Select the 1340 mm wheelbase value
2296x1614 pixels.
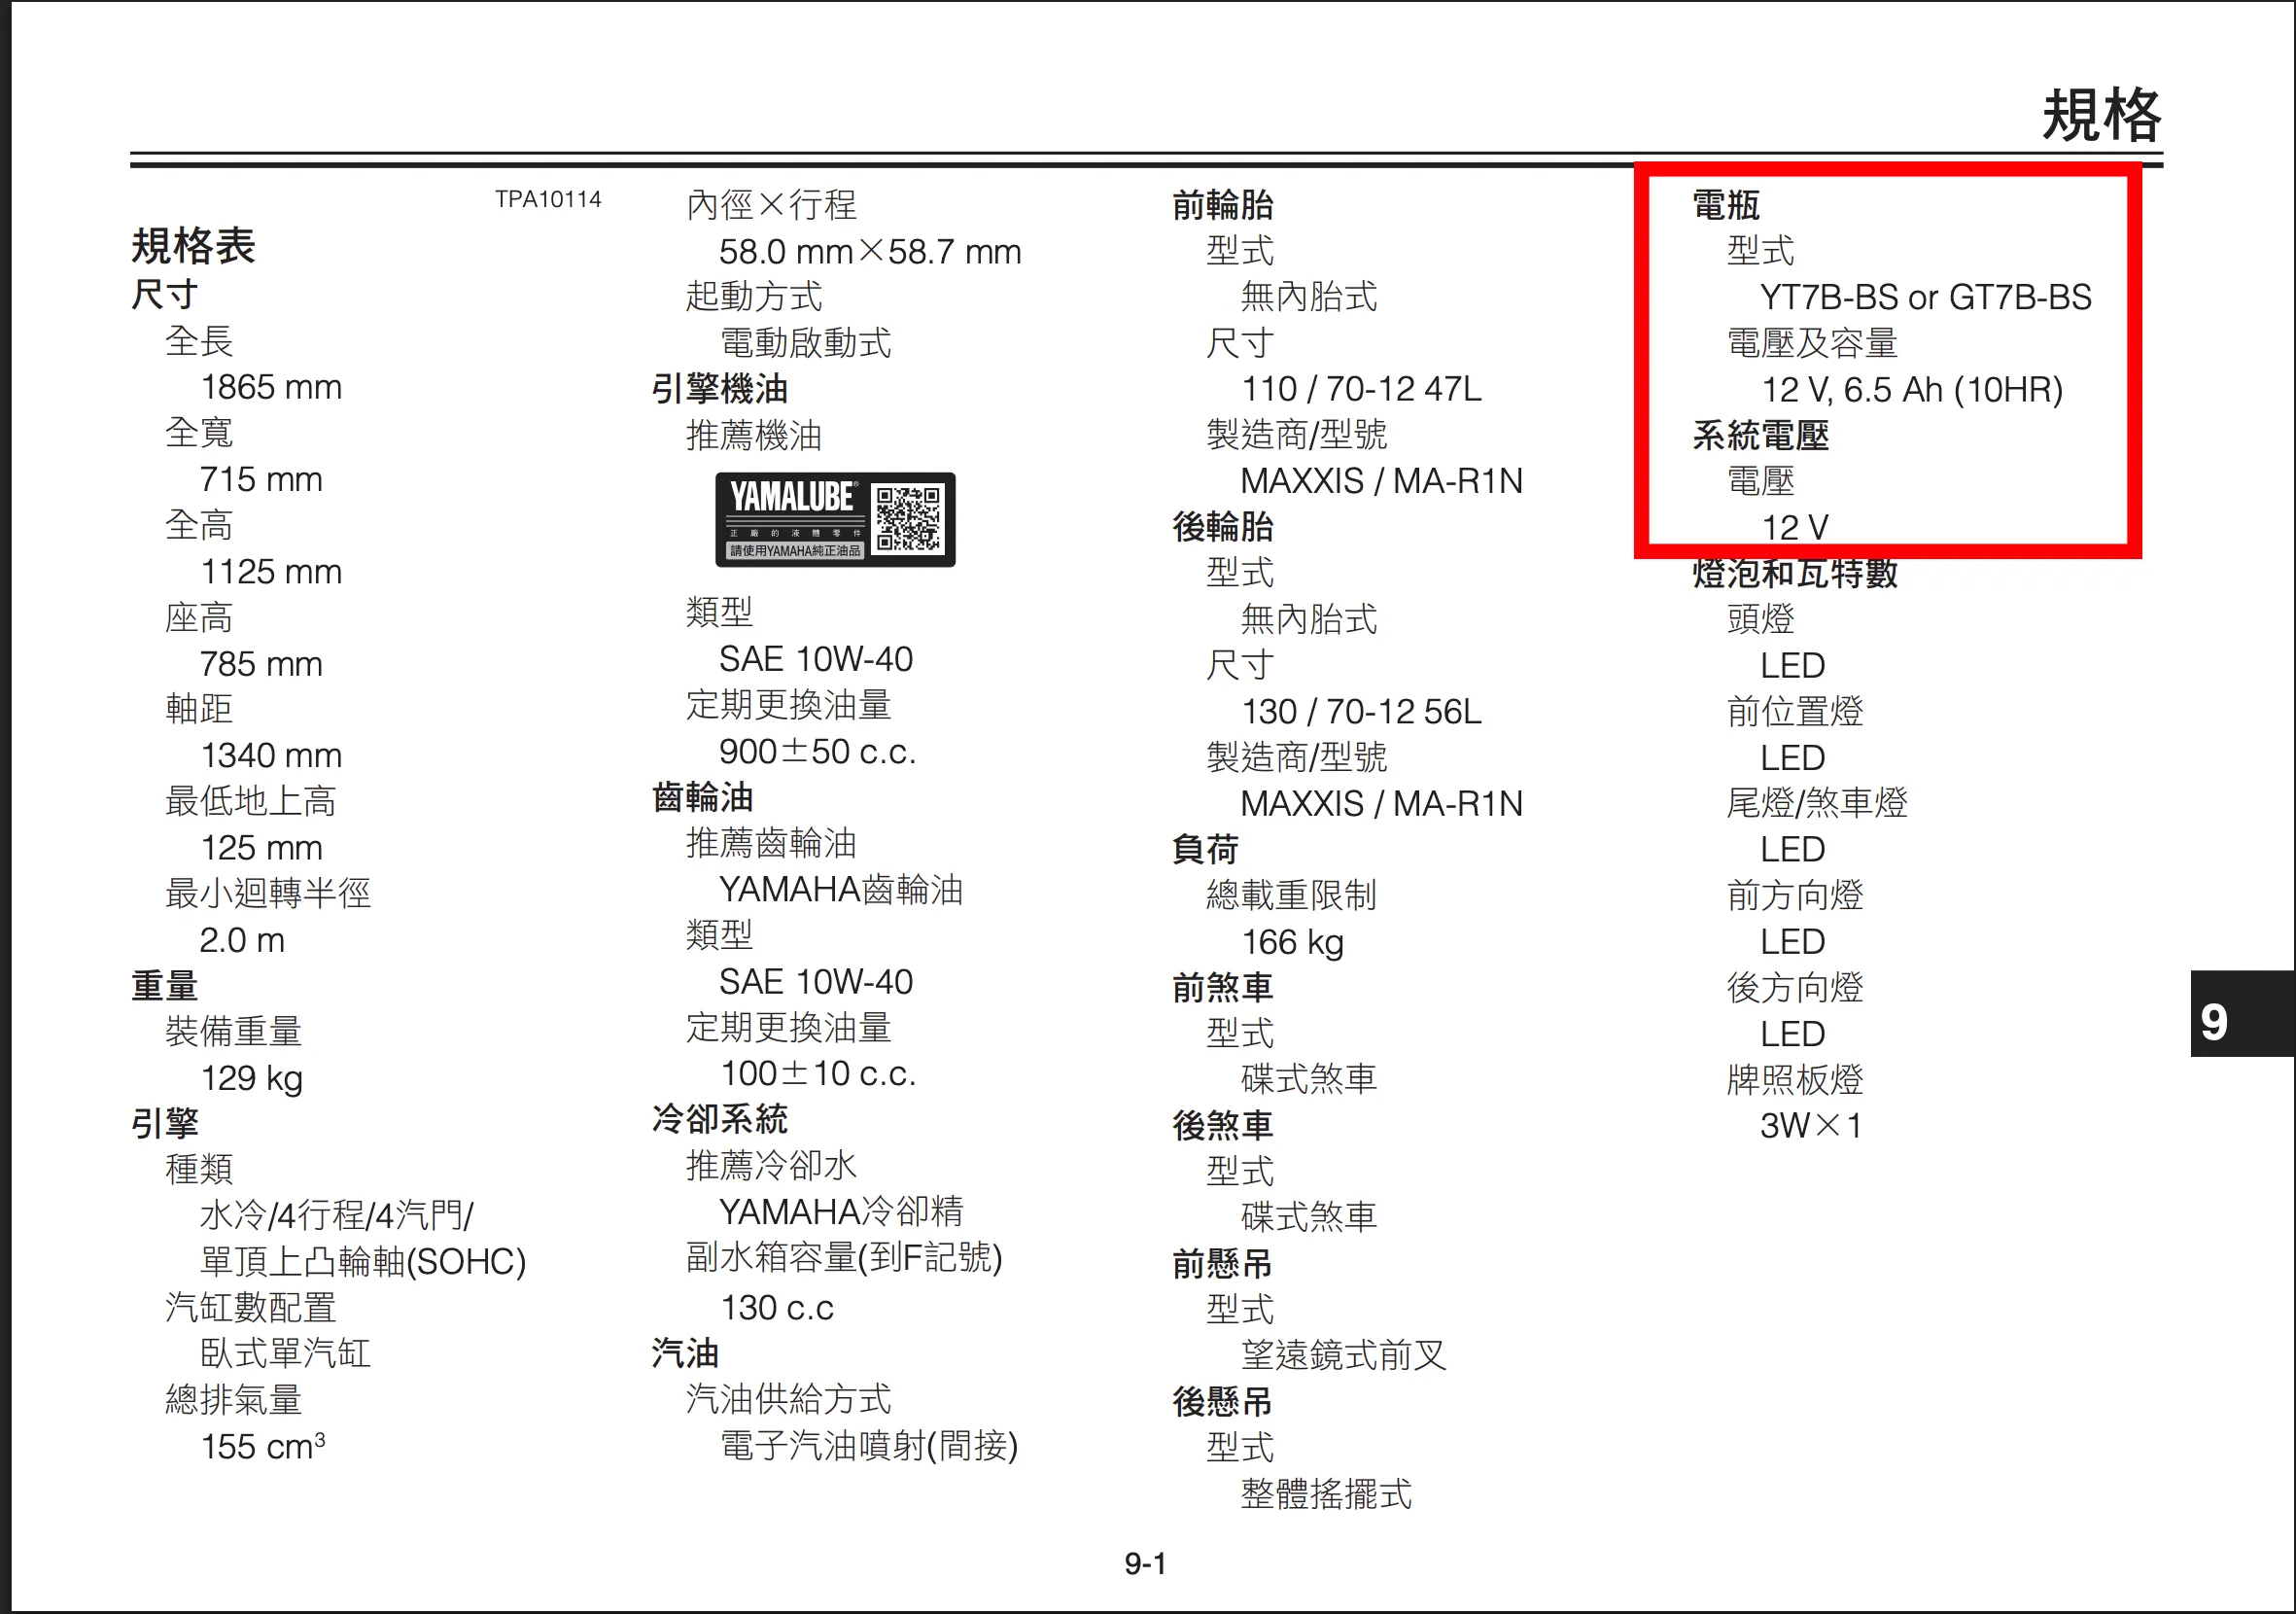[x=271, y=756]
